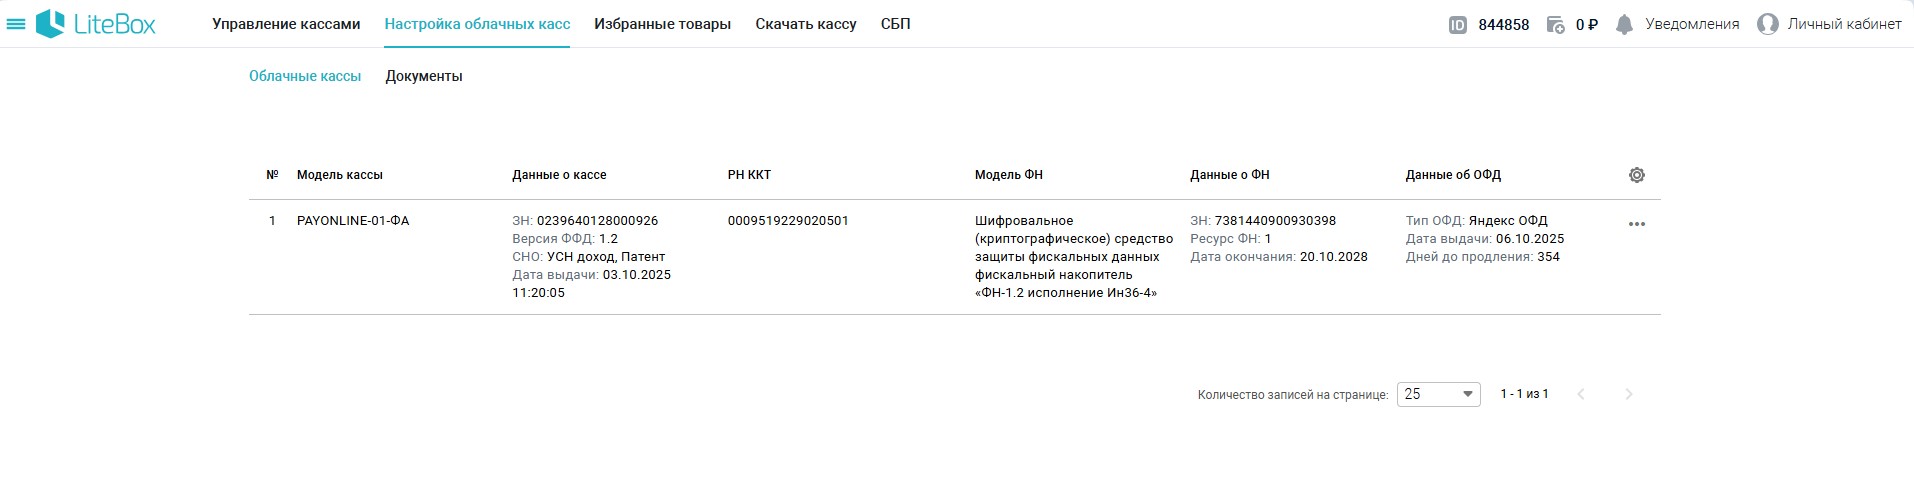Image resolution: width=1914 pixels, height=483 pixels.
Task: Click the Уведомления link
Action: click(x=1692, y=24)
